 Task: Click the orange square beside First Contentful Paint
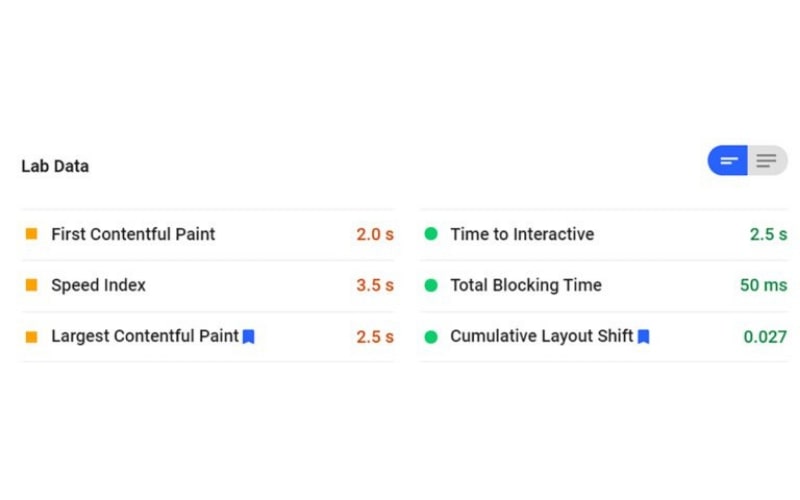(31, 234)
